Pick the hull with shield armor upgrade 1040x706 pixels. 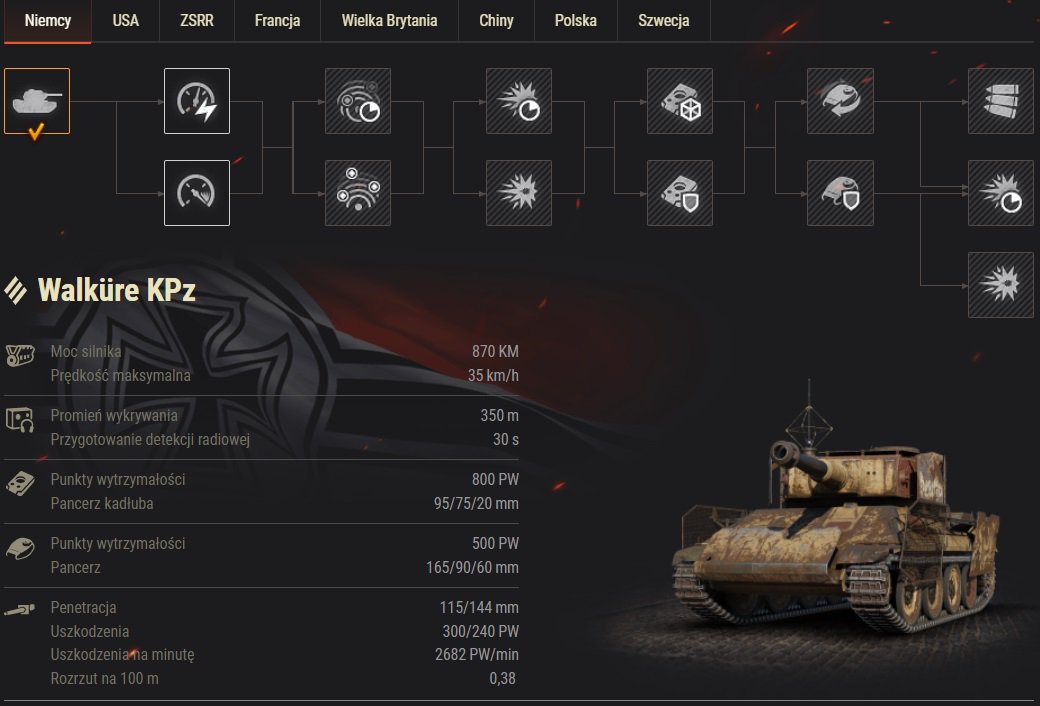[x=680, y=193]
